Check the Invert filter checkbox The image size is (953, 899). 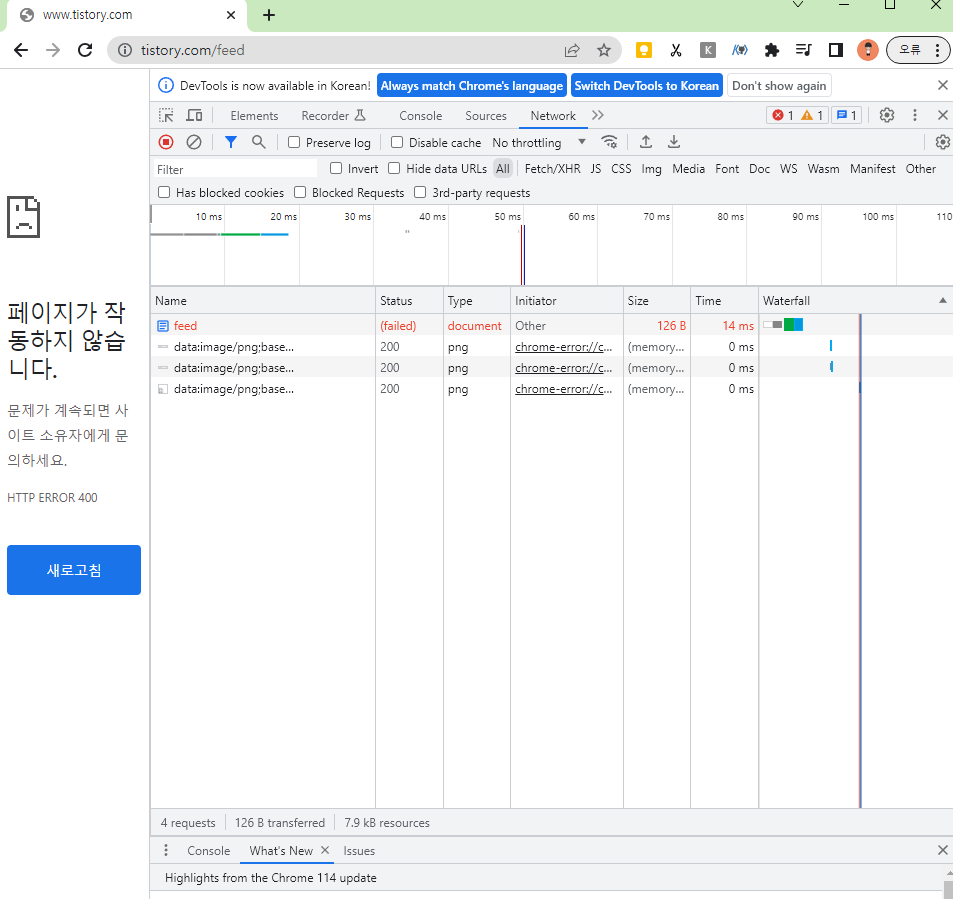click(335, 168)
